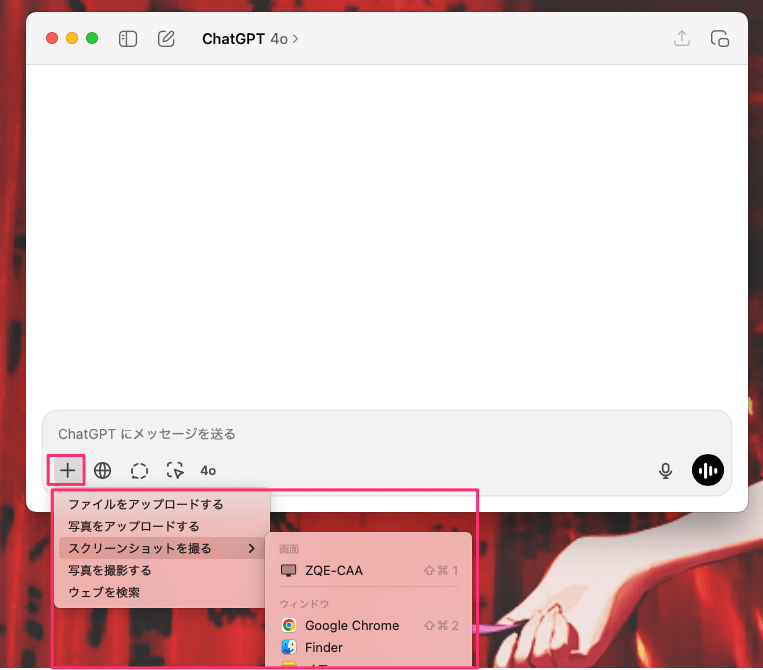Open the 4o model picker in composer toolbar
763x670 pixels.
pos(208,470)
